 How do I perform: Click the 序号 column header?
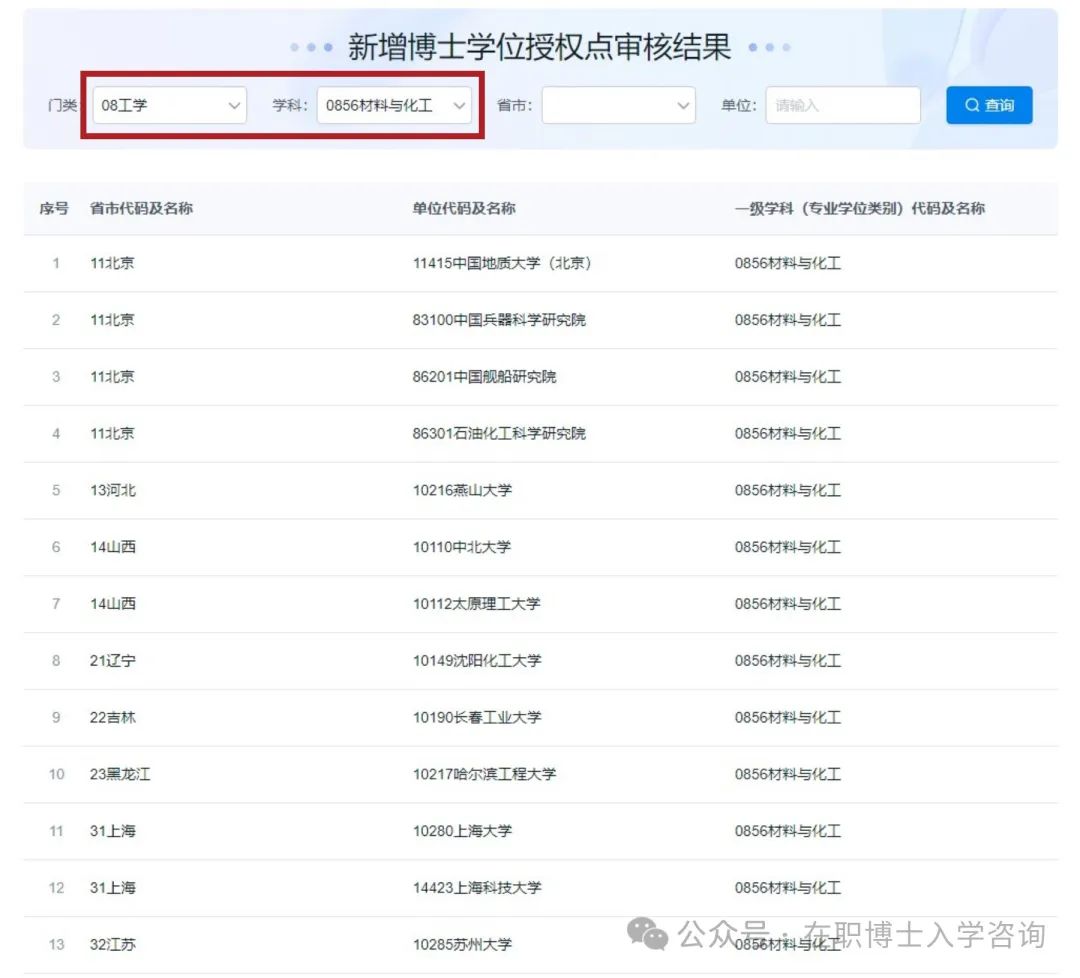(x=54, y=209)
